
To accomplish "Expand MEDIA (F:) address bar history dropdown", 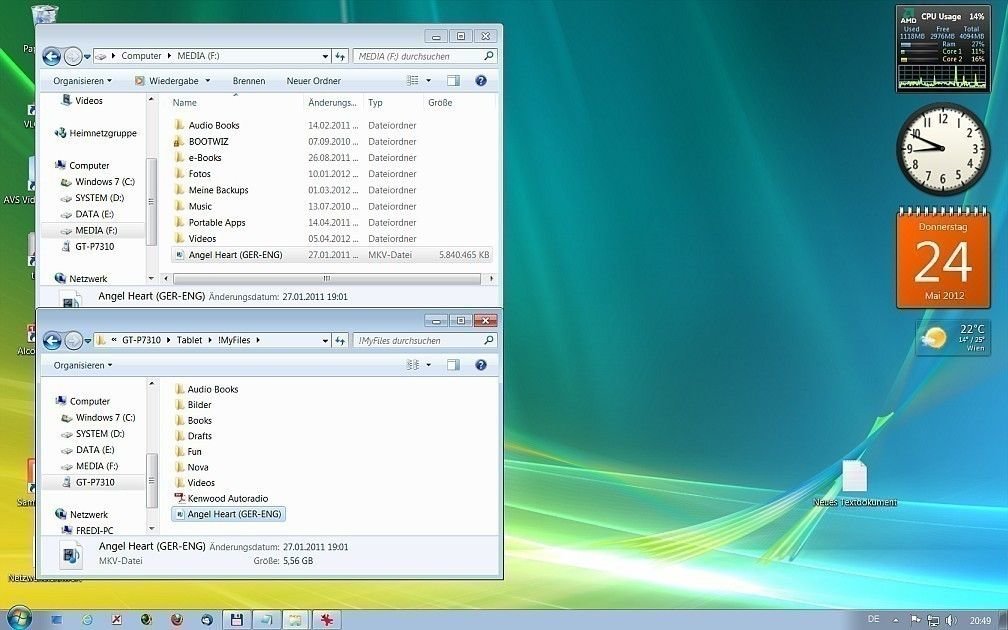I will (325, 57).
